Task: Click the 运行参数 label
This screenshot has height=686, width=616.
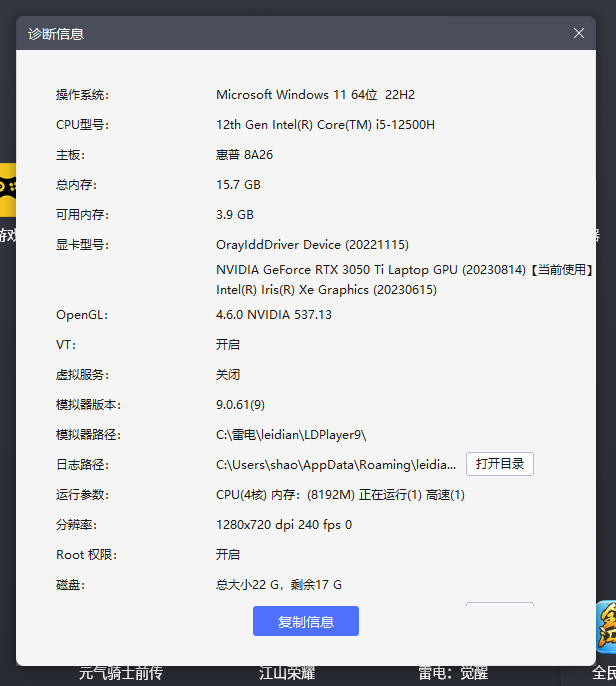Action: [x=82, y=495]
